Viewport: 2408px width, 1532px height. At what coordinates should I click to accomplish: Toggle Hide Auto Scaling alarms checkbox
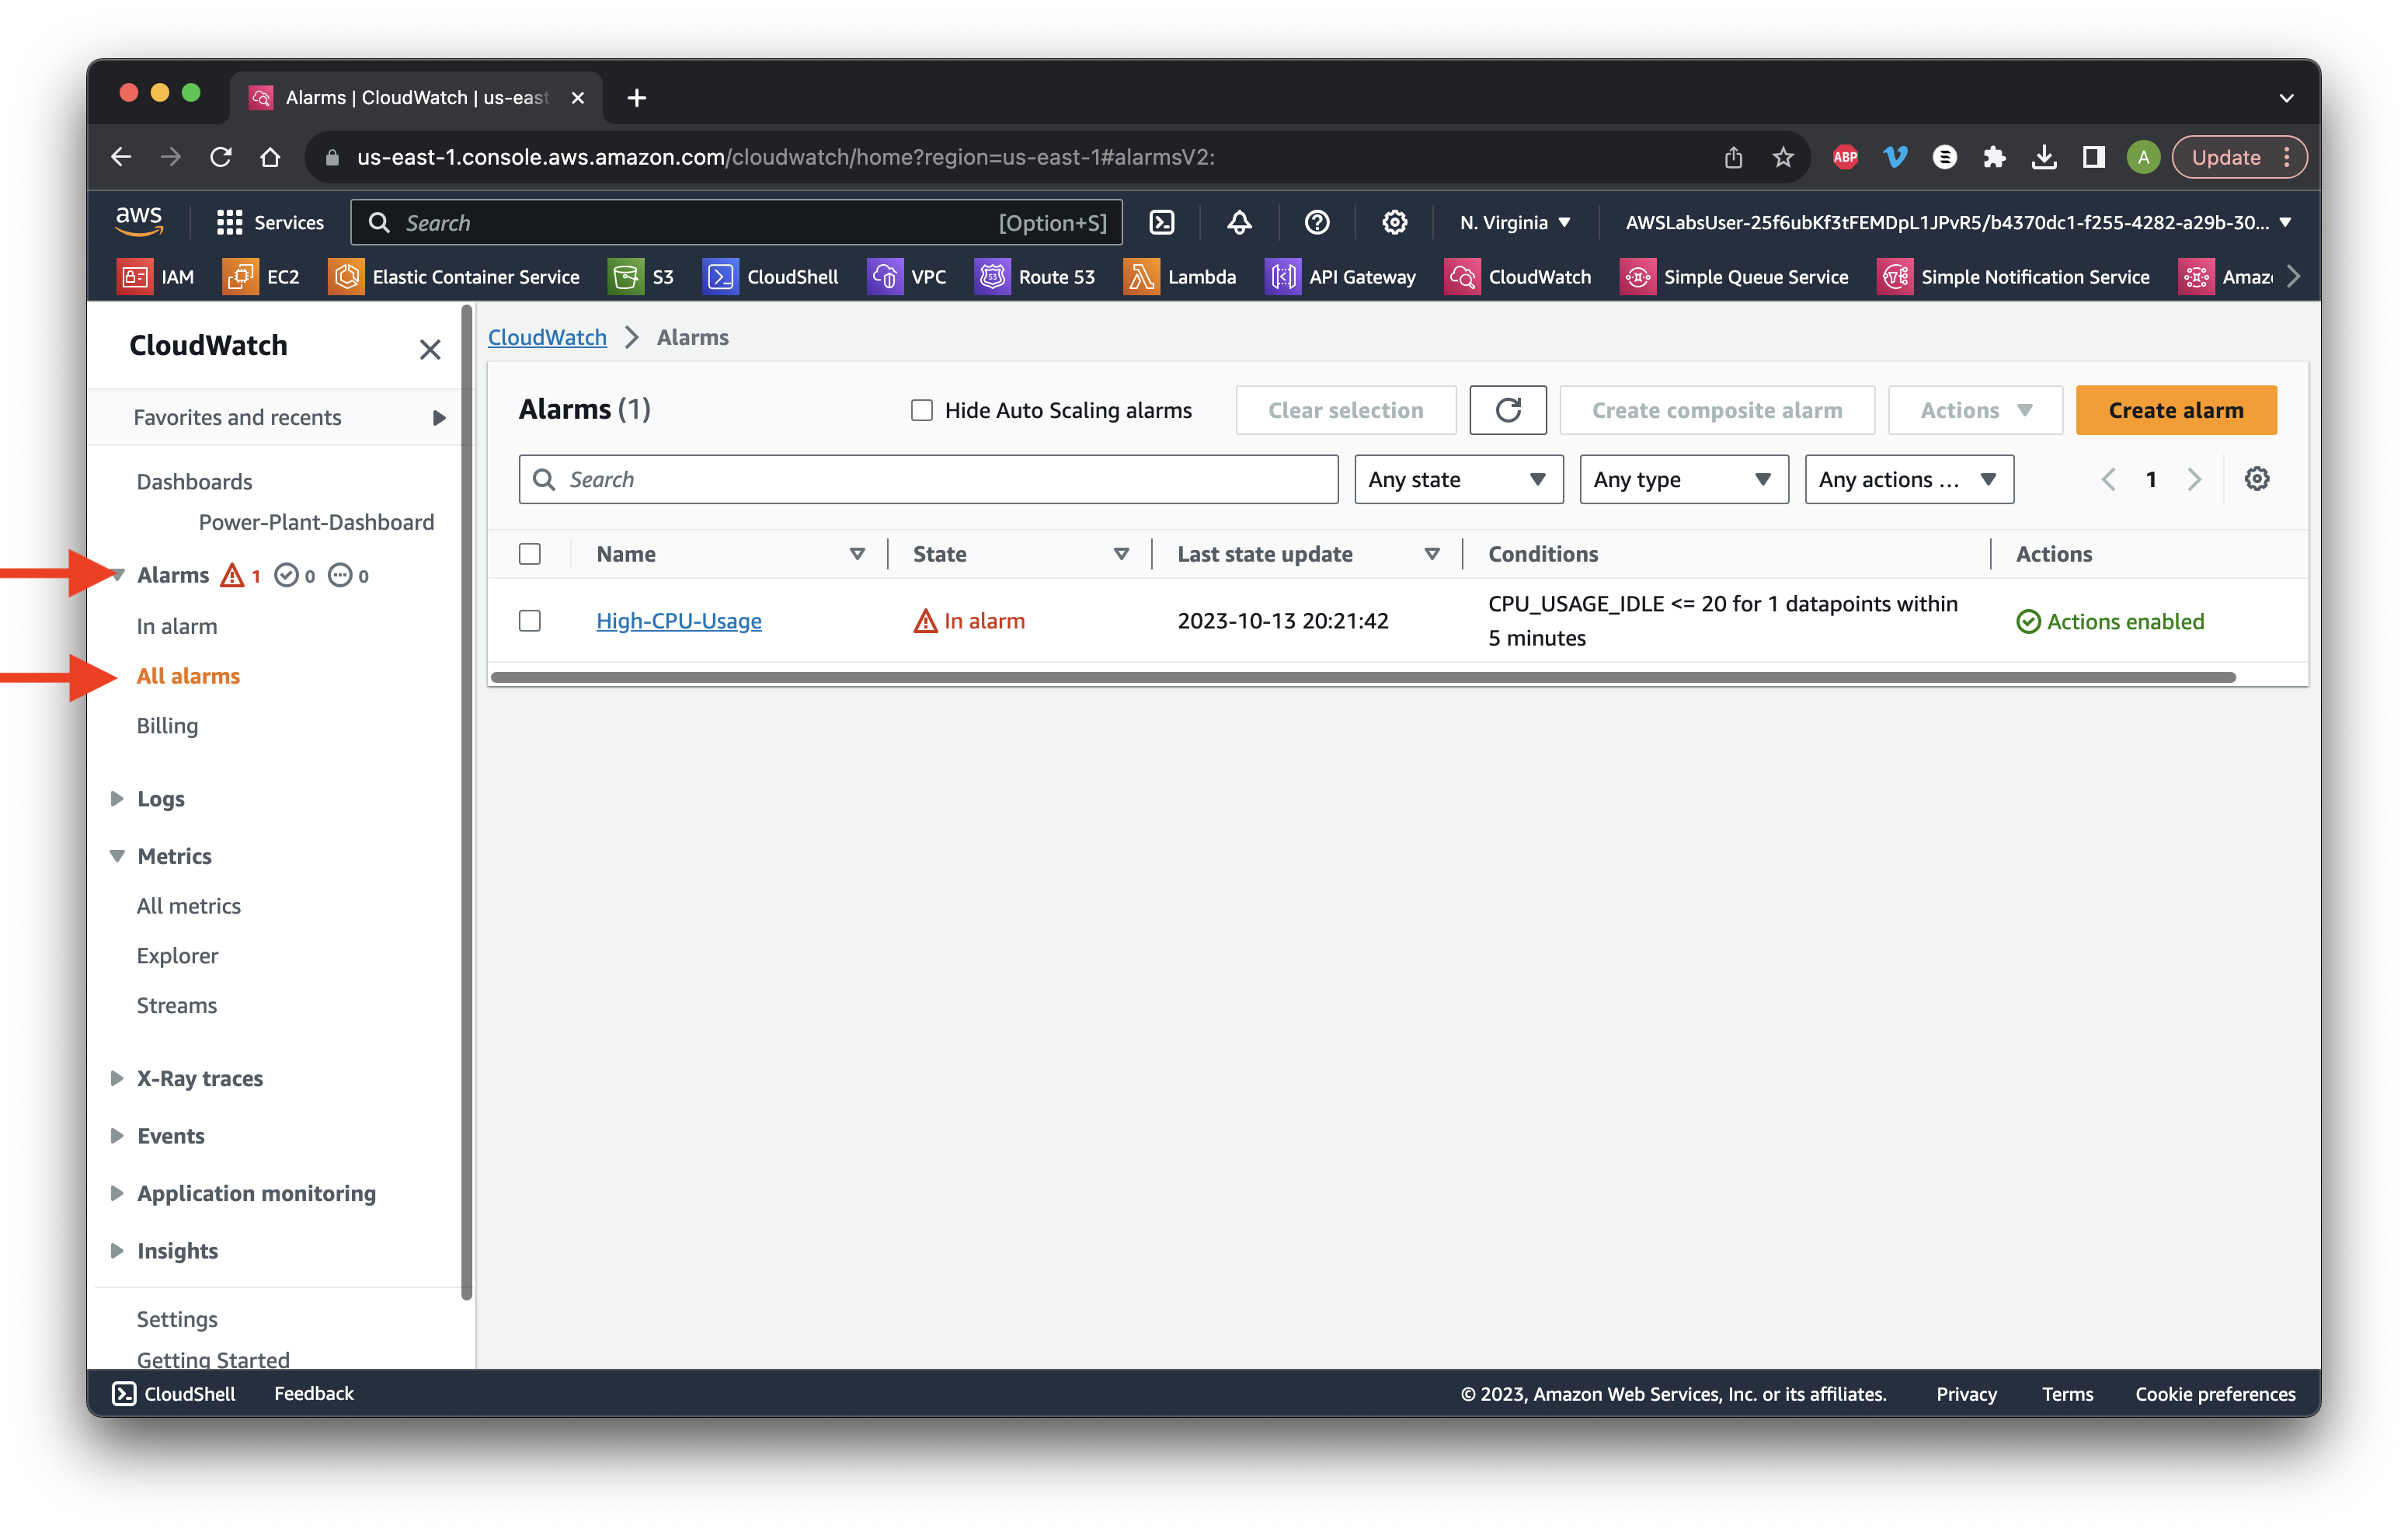(921, 410)
